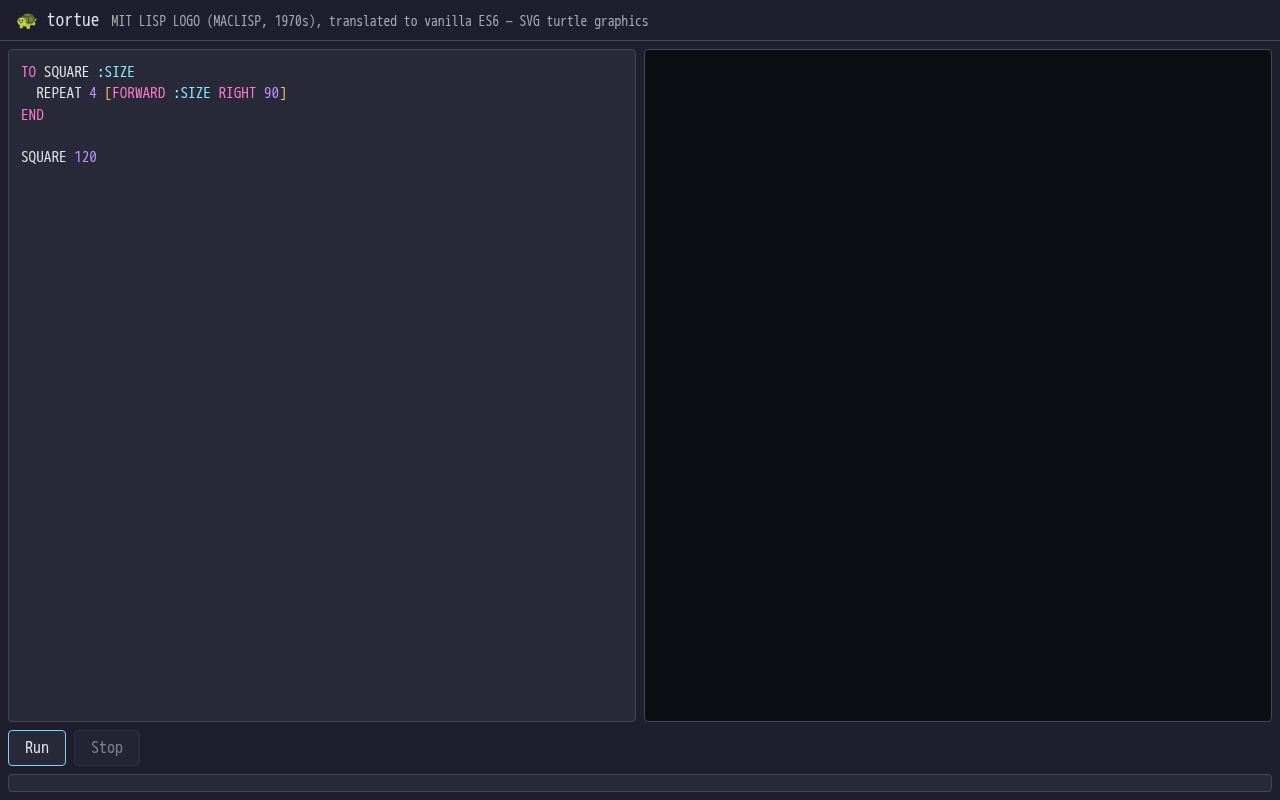Viewport: 1280px width, 800px height.
Task: Run the Logo program
Action: click(x=37, y=748)
